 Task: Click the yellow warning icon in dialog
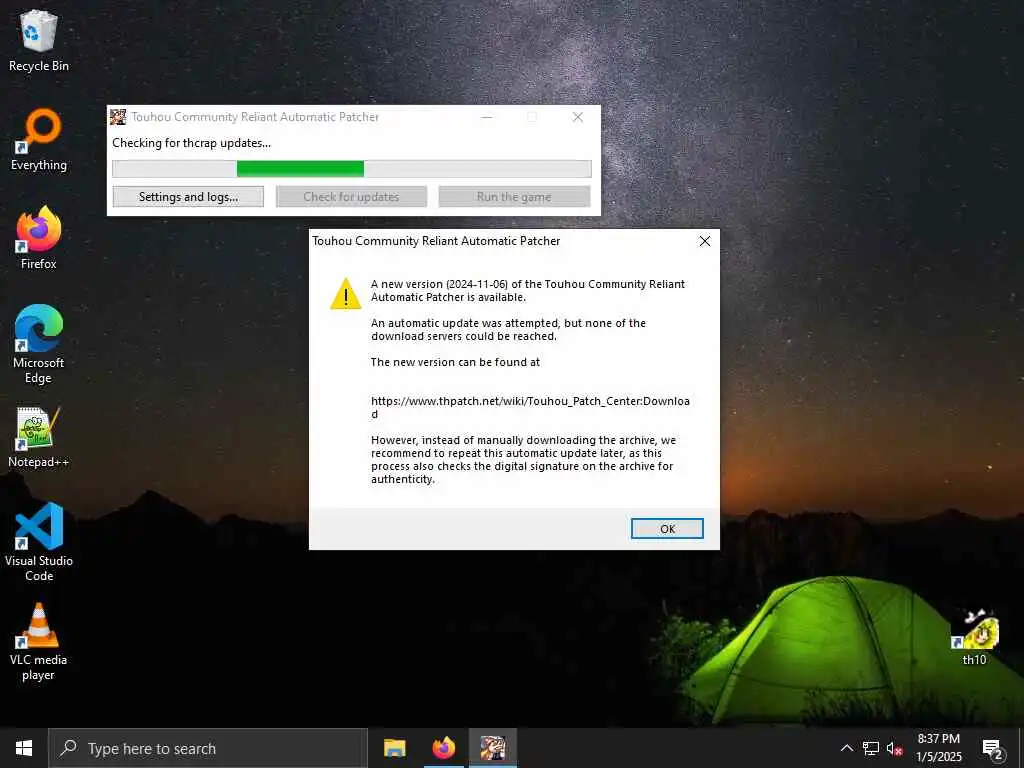(345, 294)
